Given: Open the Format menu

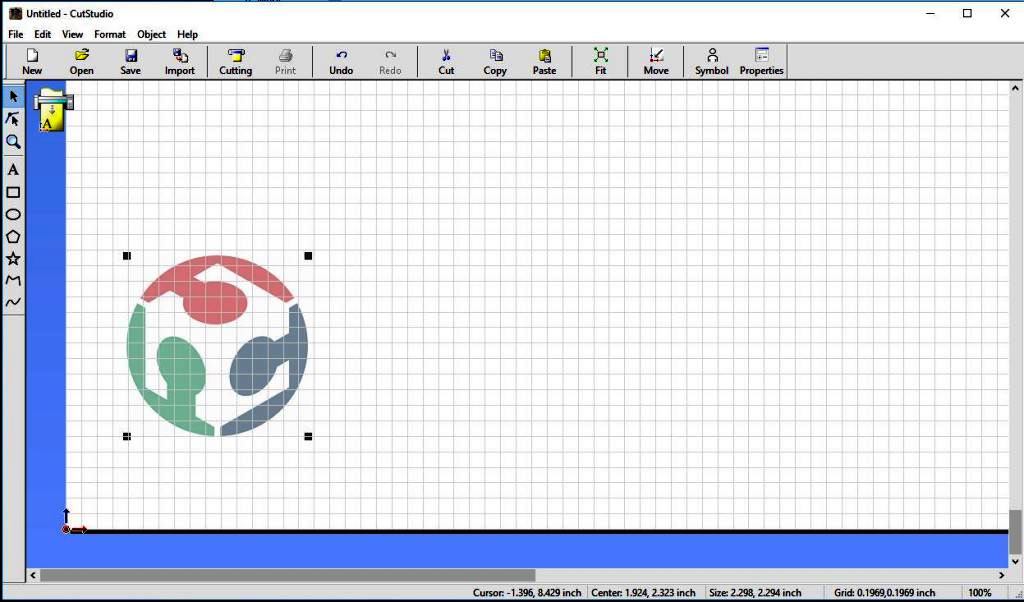Looking at the screenshot, I should pyautogui.click(x=110, y=34).
